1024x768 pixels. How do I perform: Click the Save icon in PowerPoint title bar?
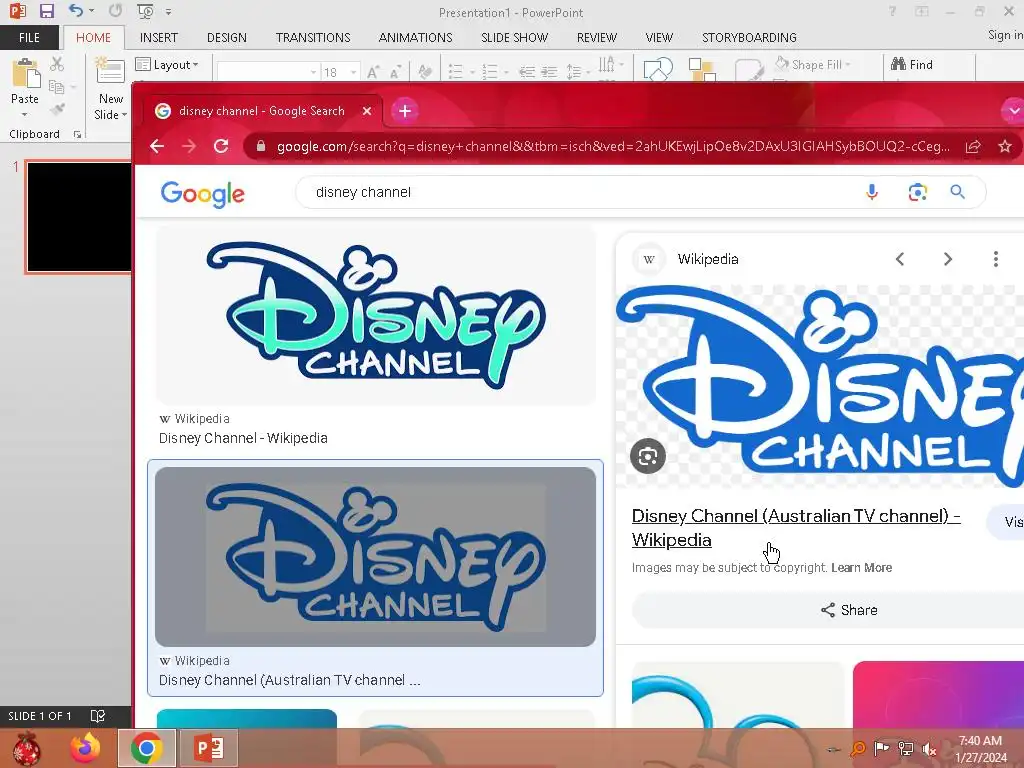tap(46, 11)
